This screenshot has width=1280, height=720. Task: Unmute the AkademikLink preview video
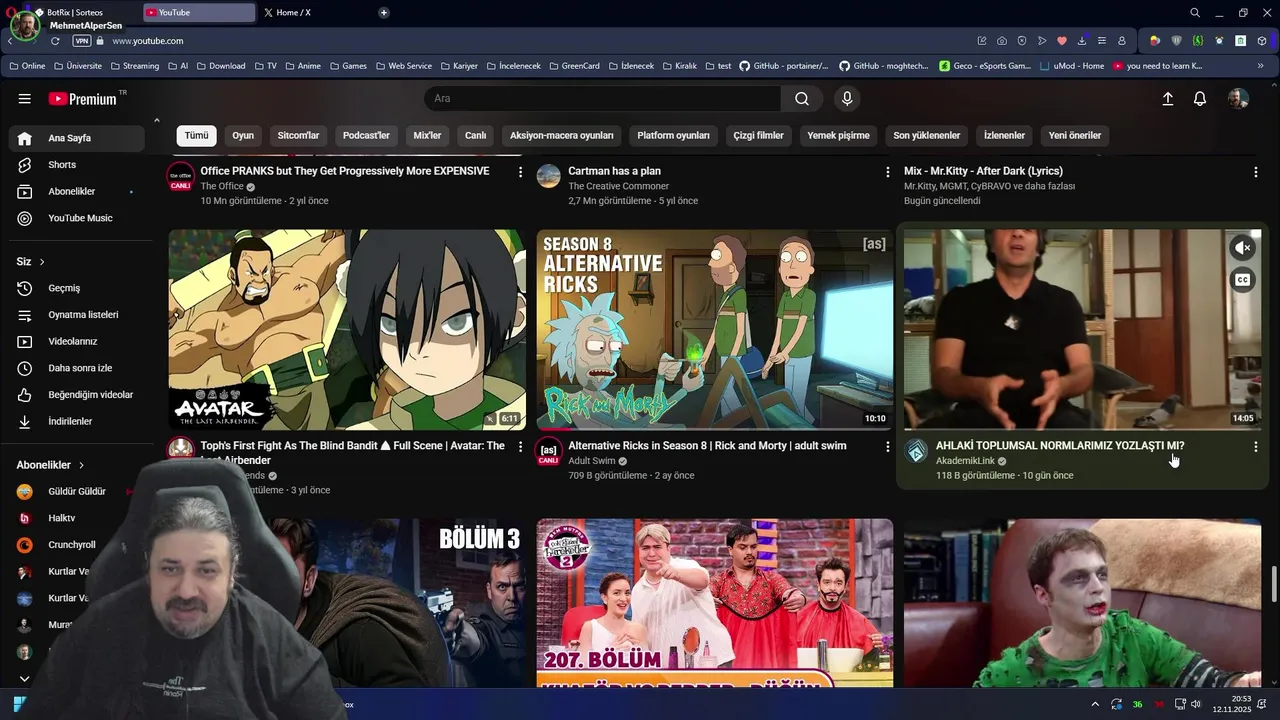pos(1242,248)
